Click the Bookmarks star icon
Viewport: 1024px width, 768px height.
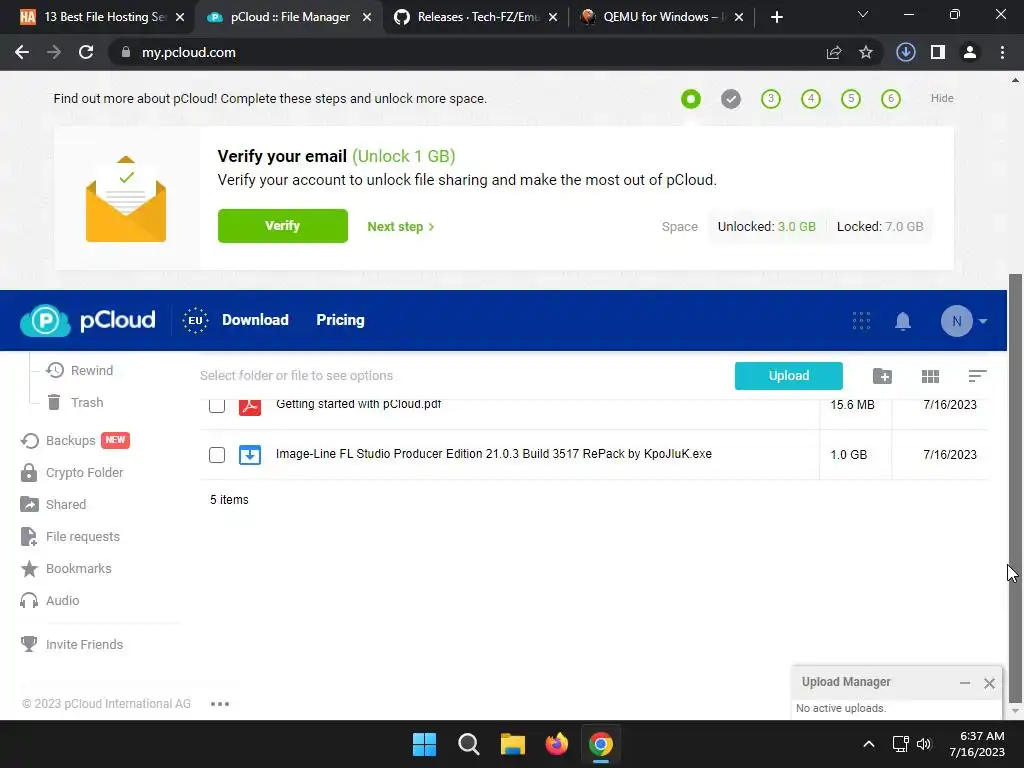(x=29, y=568)
